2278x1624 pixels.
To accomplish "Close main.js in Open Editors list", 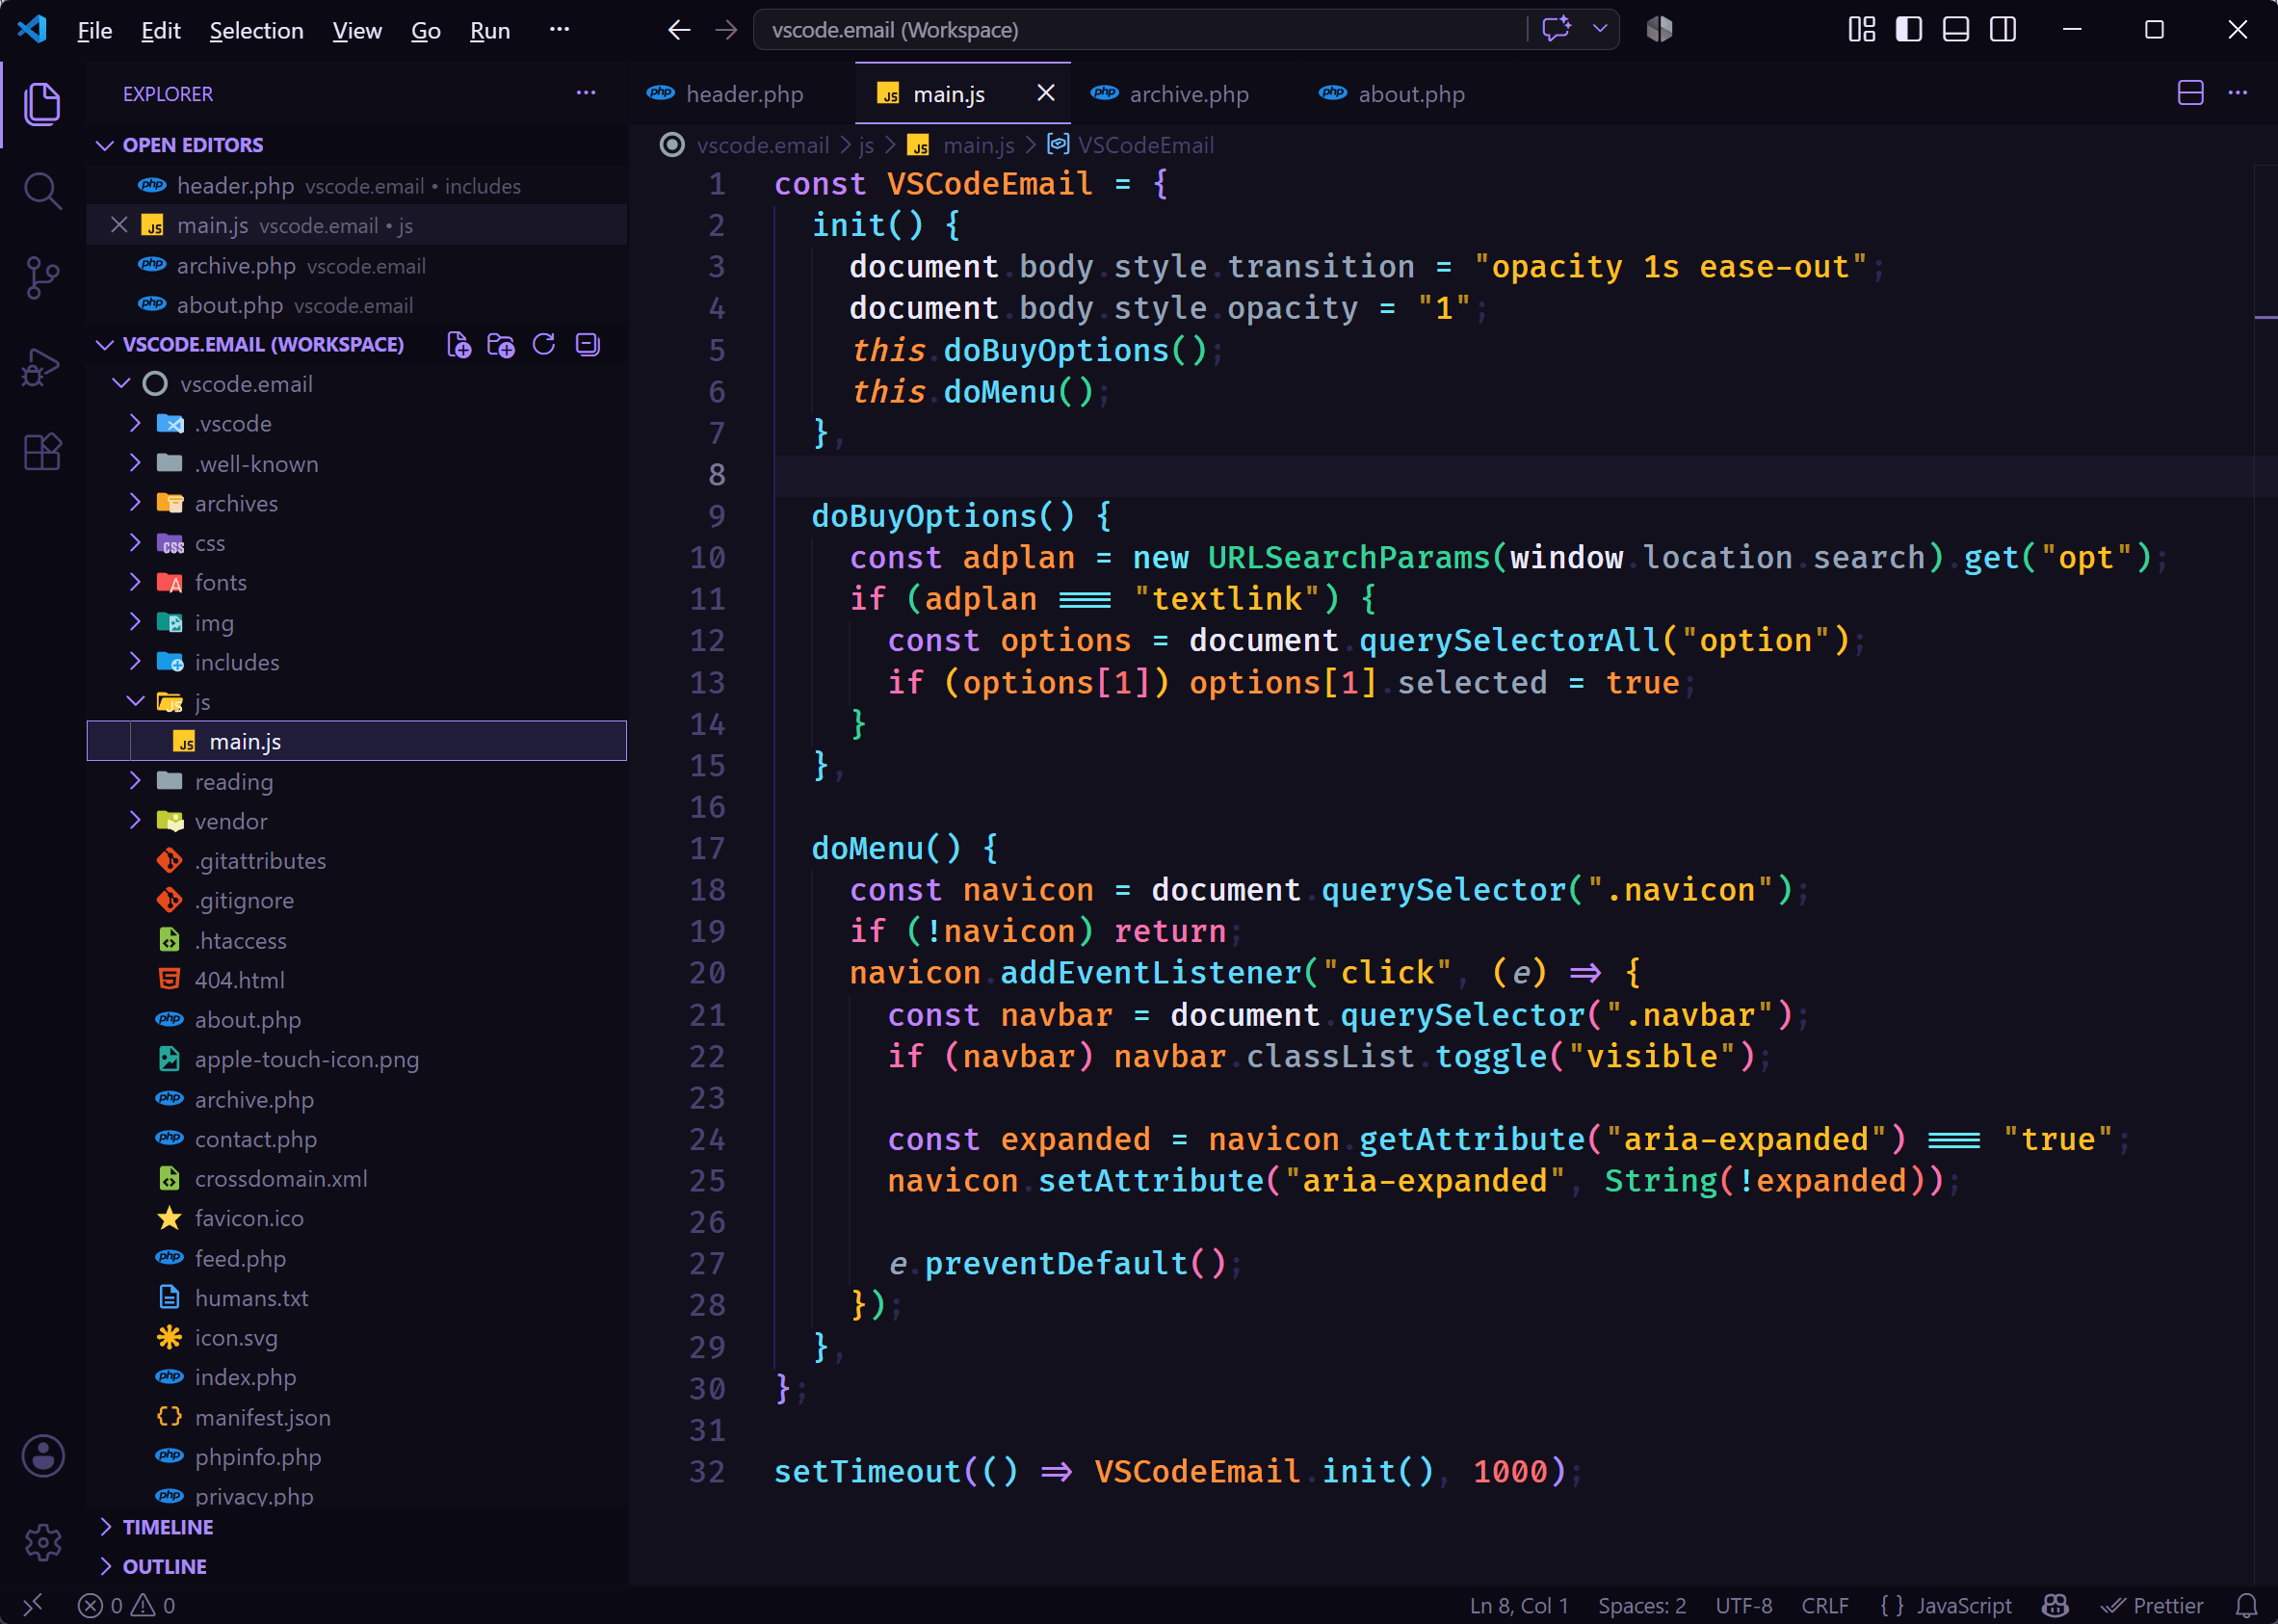I will click(119, 225).
